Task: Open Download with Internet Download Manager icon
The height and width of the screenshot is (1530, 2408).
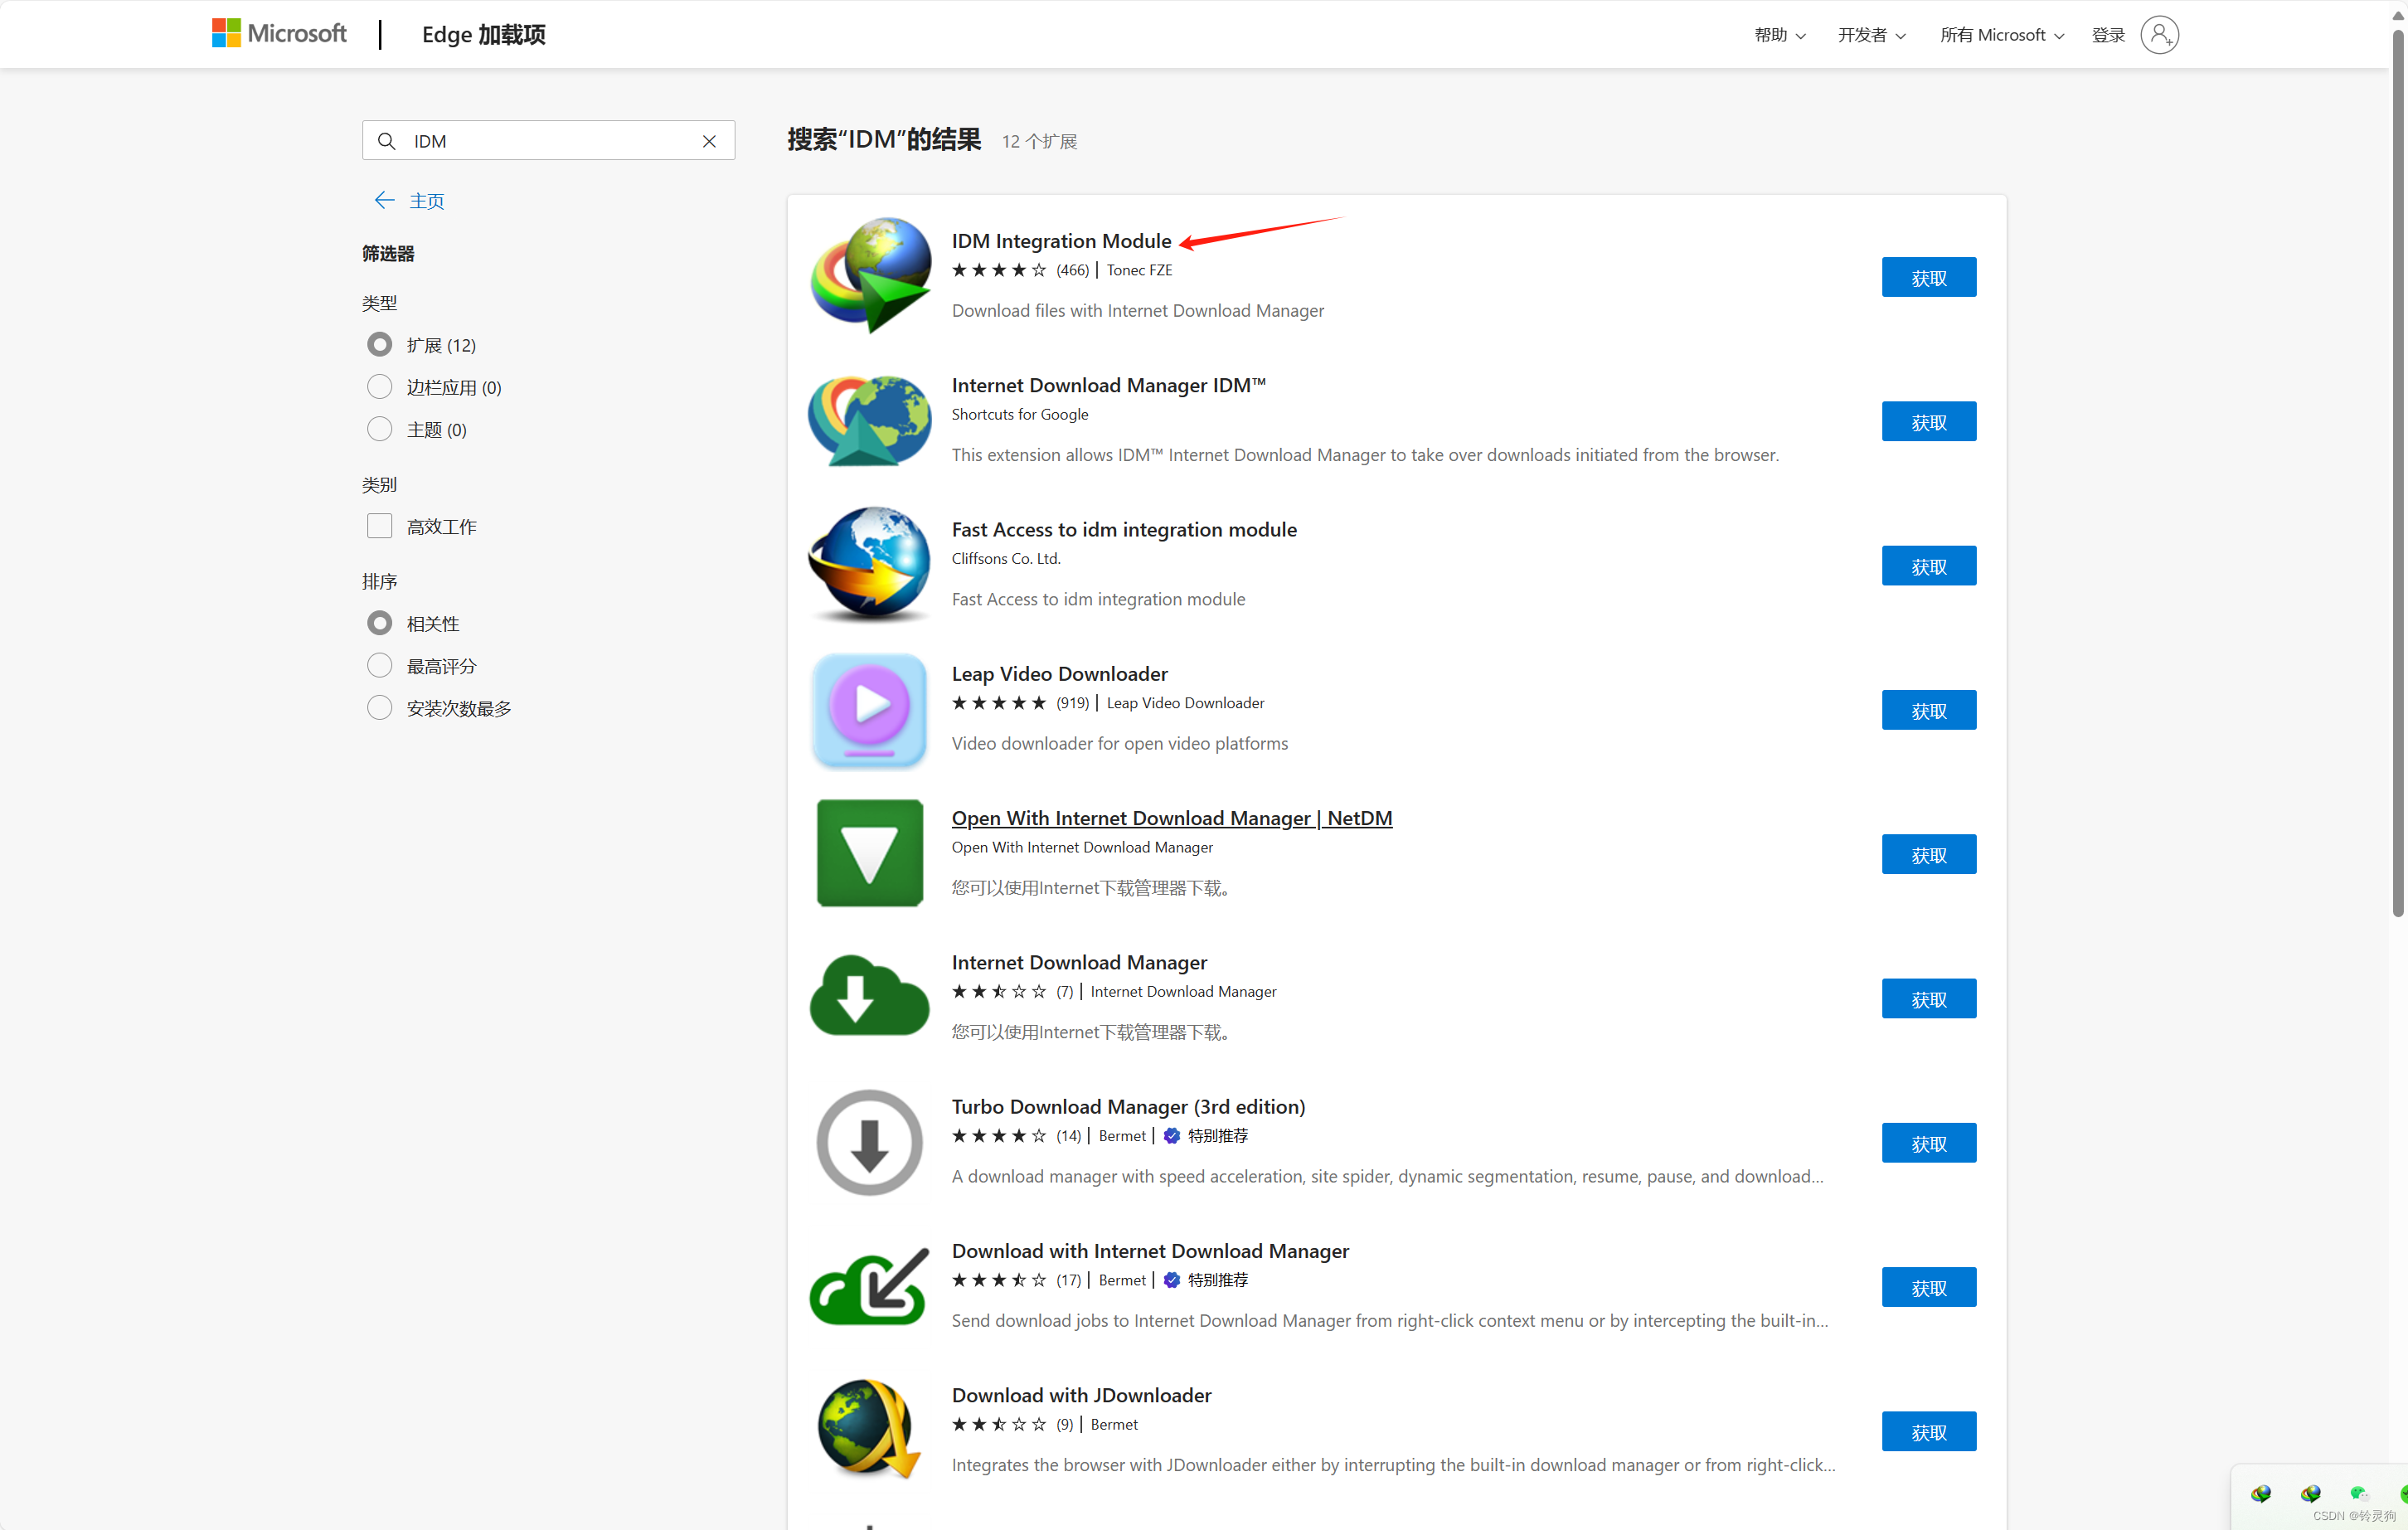Action: [870, 1286]
